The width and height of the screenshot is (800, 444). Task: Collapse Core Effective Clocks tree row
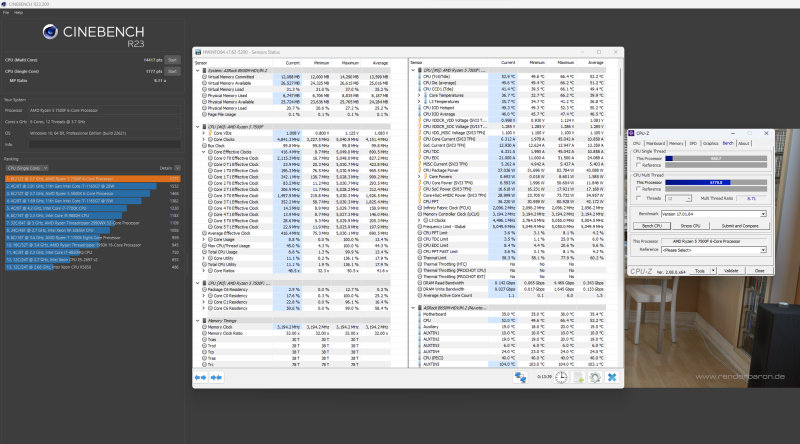click(204, 152)
